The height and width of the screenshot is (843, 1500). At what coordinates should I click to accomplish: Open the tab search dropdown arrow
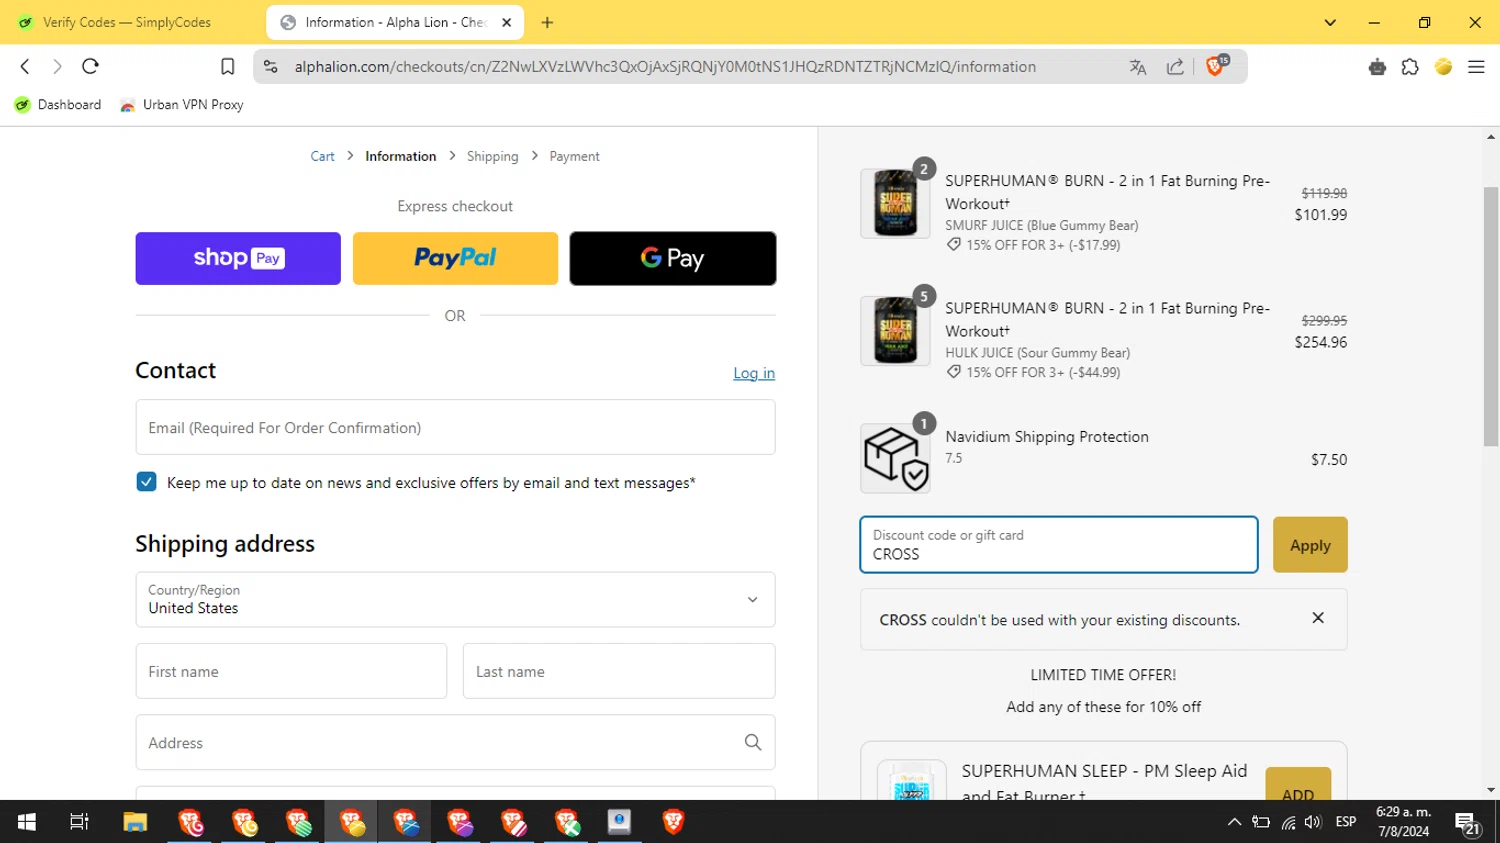1330,22
